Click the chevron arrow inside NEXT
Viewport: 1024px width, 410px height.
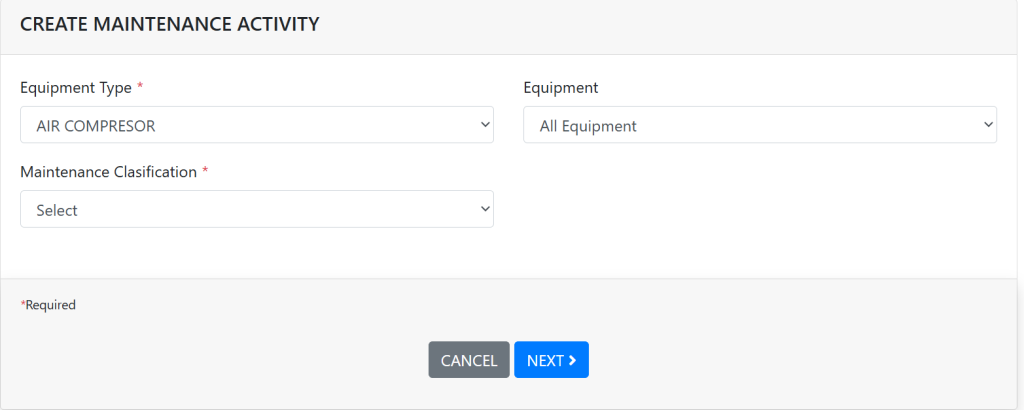[x=572, y=360]
